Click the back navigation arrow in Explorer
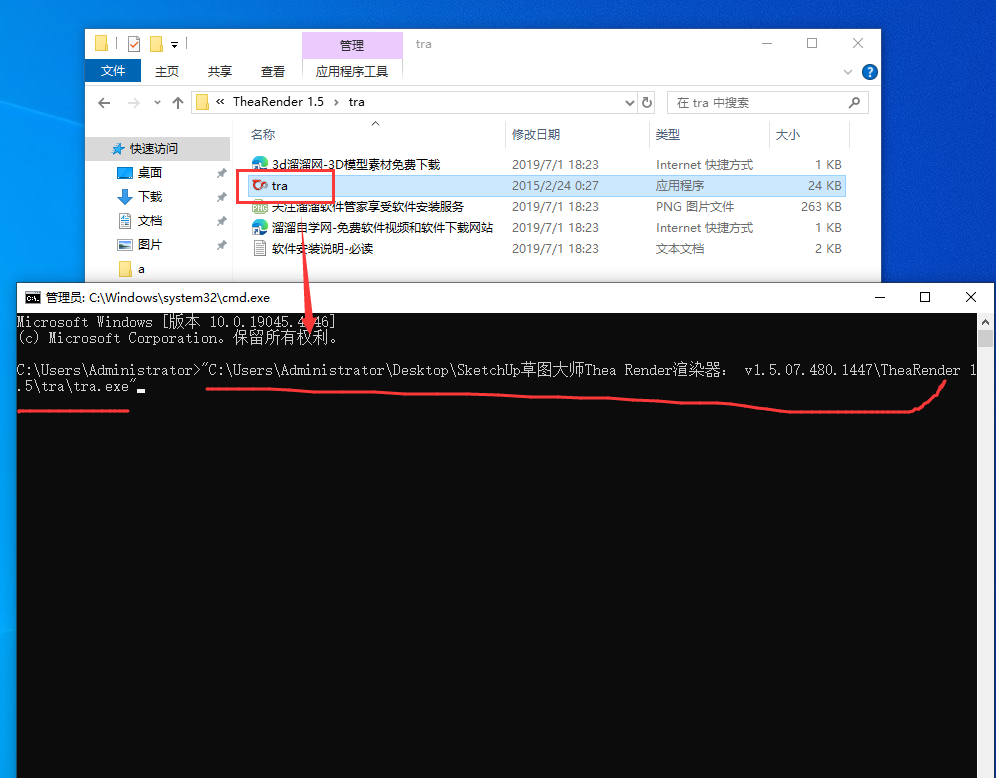The width and height of the screenshot is (996, 778). (104, 102)
